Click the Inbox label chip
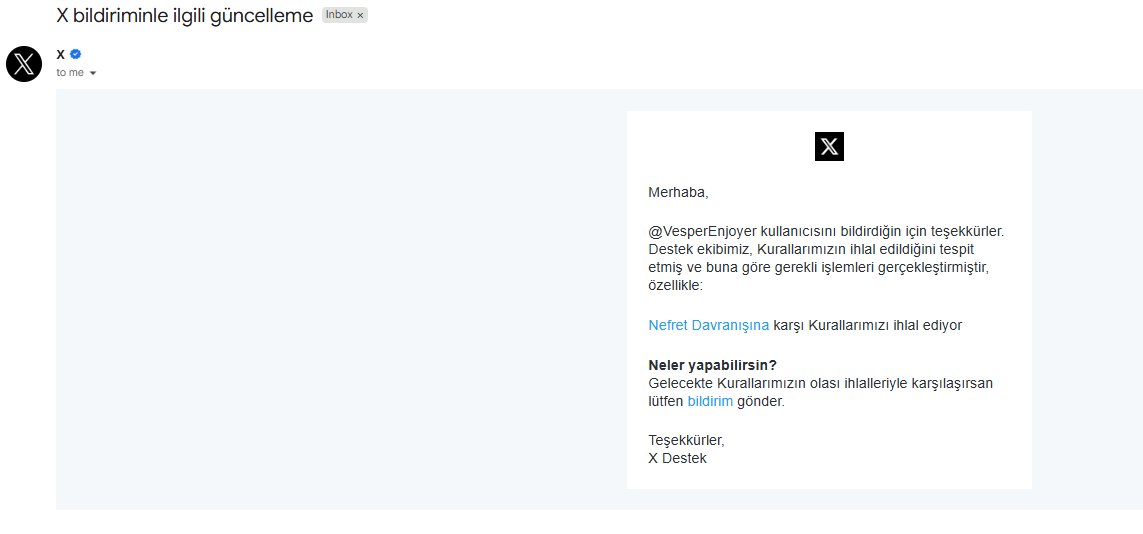Image resolution: width=1143 pixels, height=534 pixels. (345, 15)
